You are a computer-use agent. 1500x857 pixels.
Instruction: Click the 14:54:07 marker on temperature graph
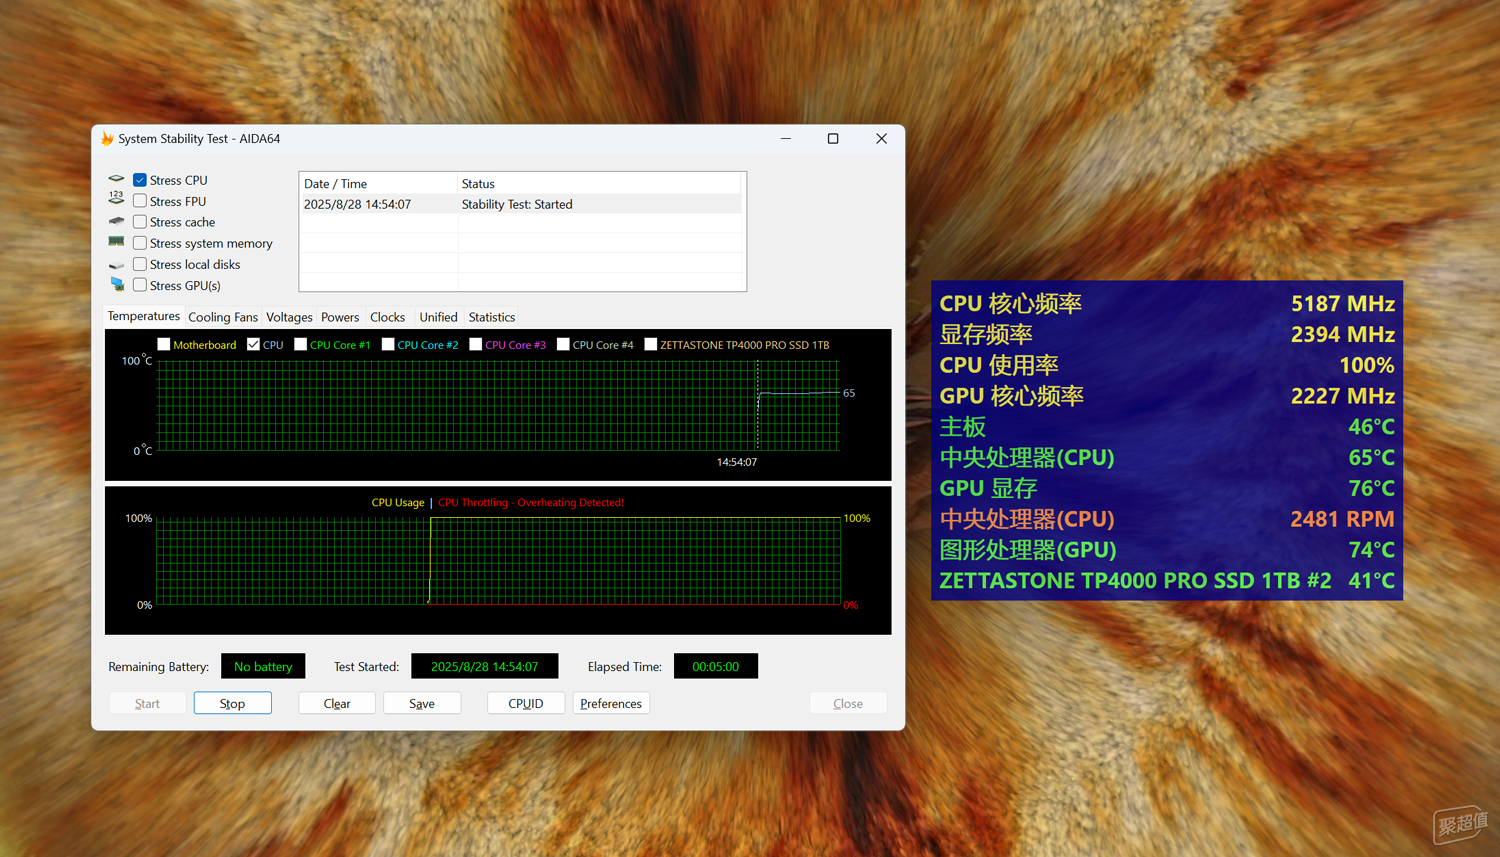tap(737, 462)
